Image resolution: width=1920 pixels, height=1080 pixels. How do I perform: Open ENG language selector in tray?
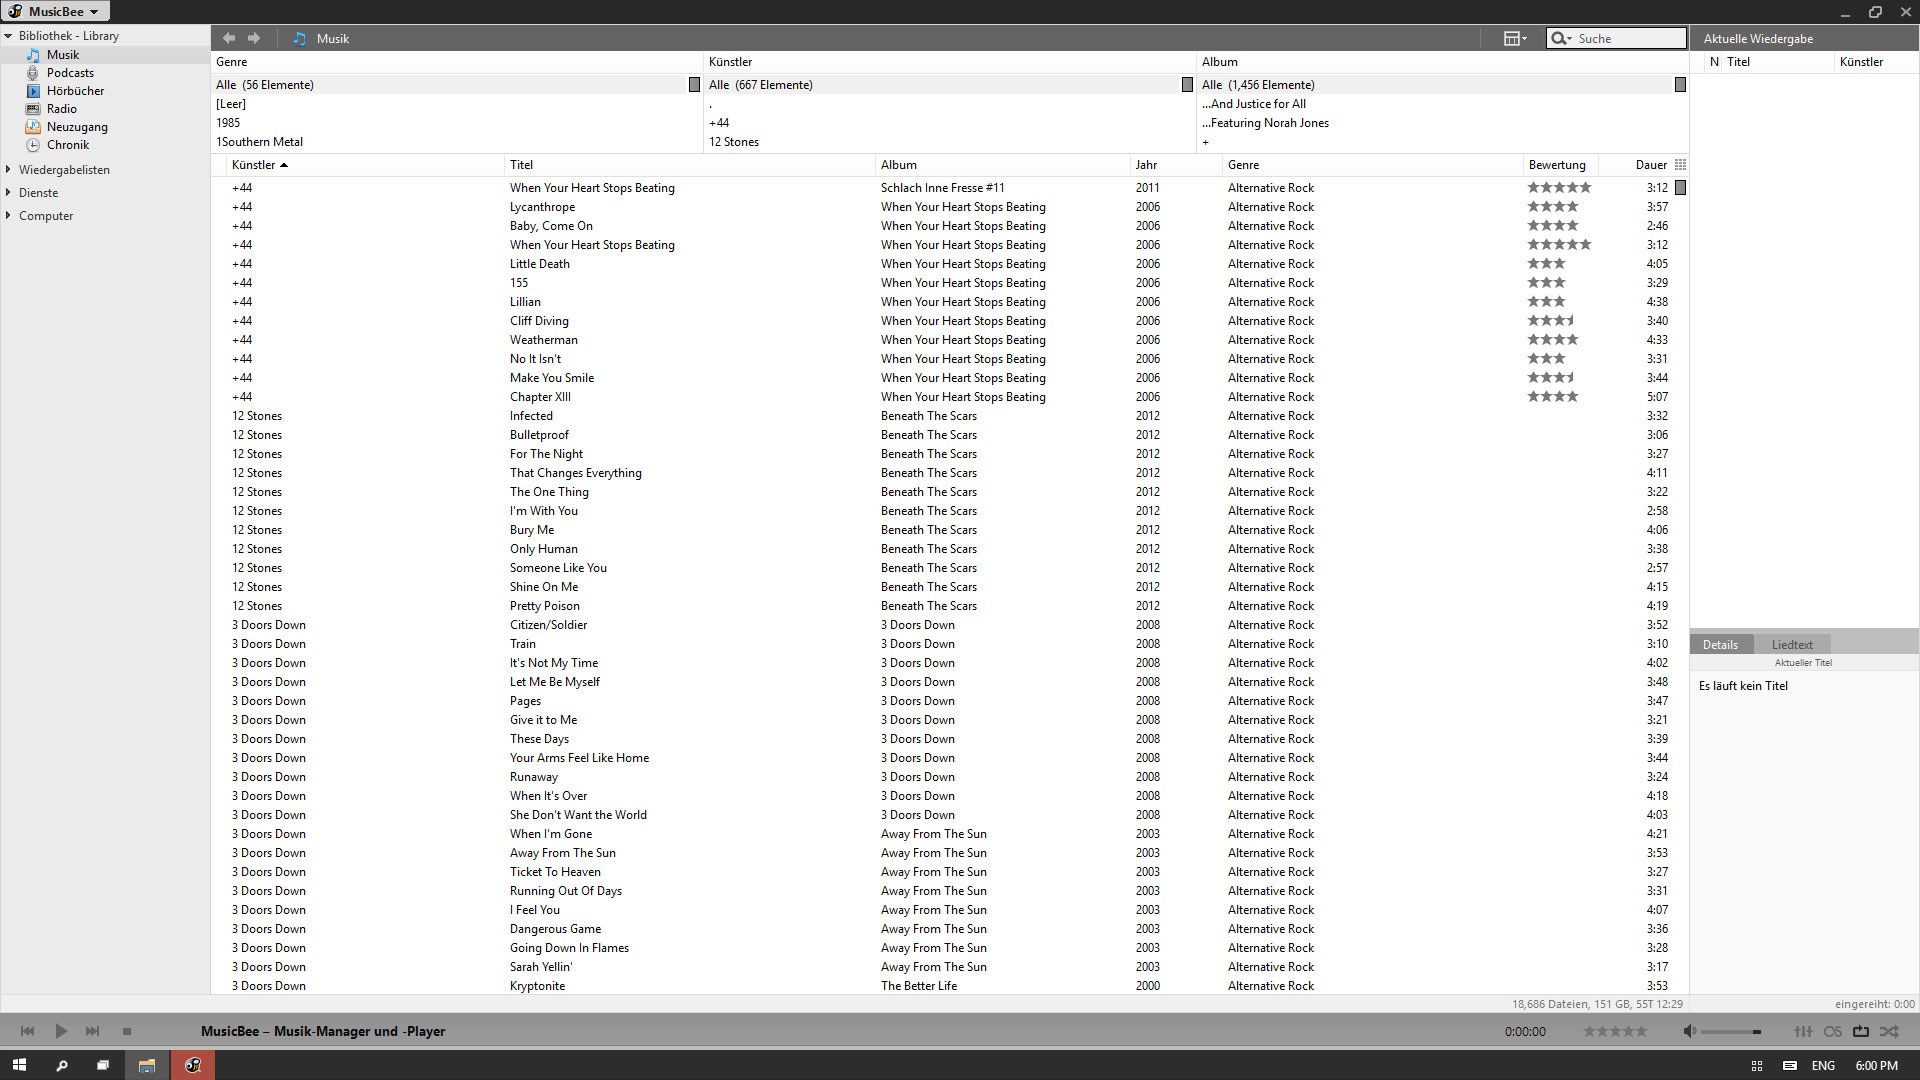[x=1823, y=1066]
